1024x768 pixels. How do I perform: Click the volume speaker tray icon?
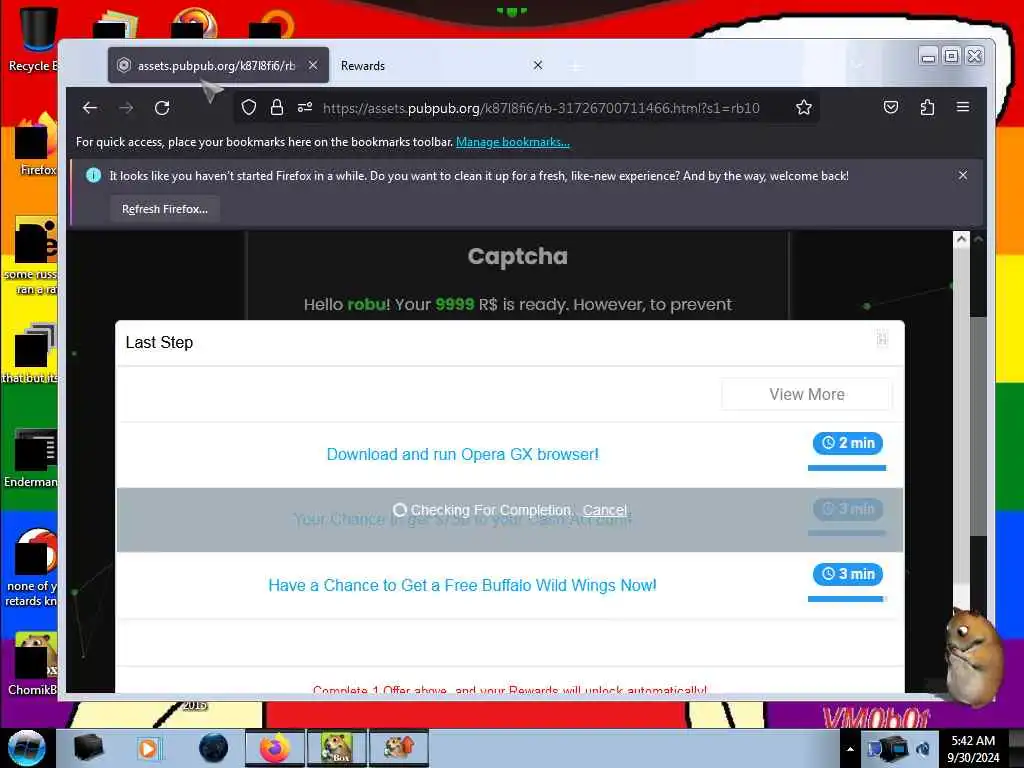(923, 749)
